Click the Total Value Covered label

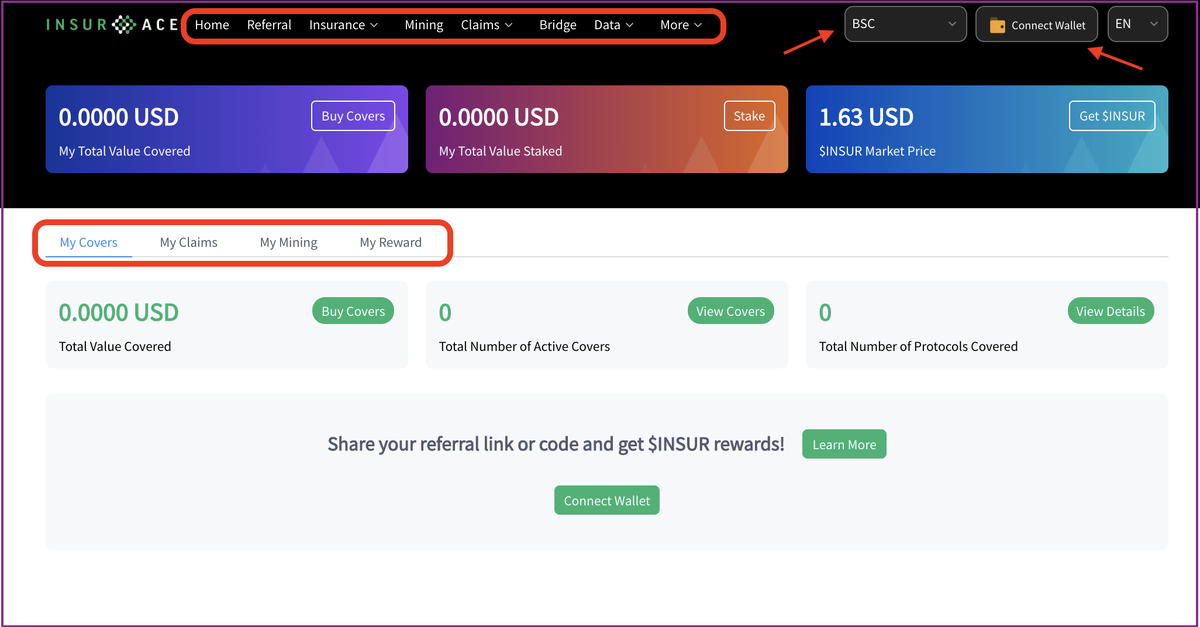coord(115,346)
